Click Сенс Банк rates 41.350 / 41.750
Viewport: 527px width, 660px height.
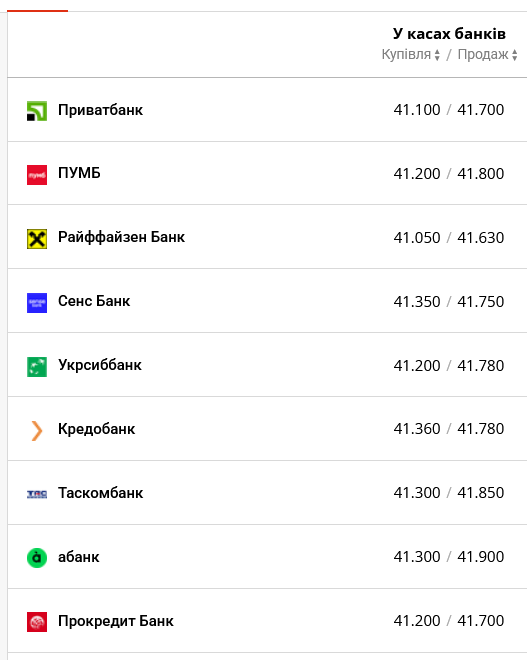[449, 301]
